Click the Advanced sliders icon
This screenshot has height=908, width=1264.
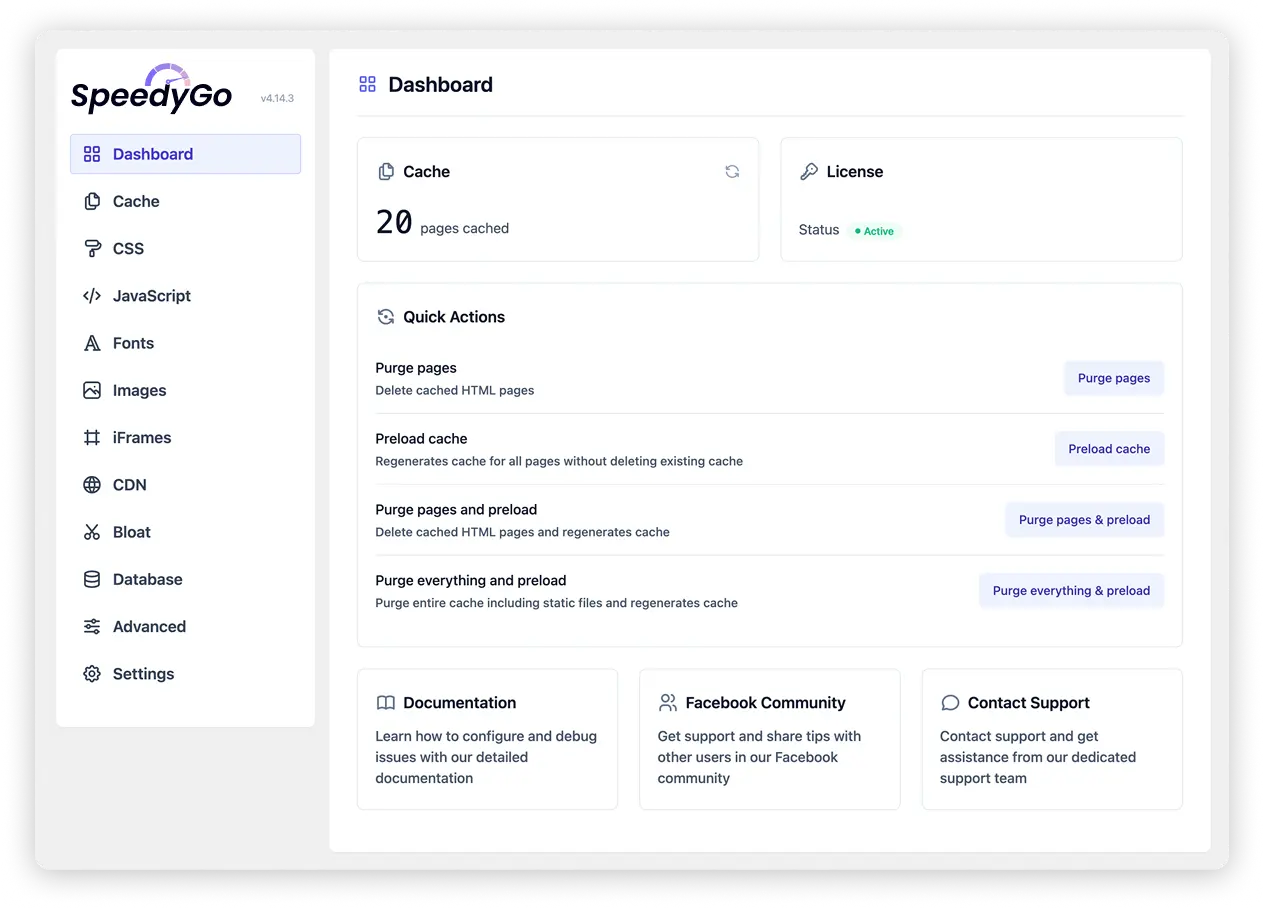pyautogui.click(x=92, y=627)
